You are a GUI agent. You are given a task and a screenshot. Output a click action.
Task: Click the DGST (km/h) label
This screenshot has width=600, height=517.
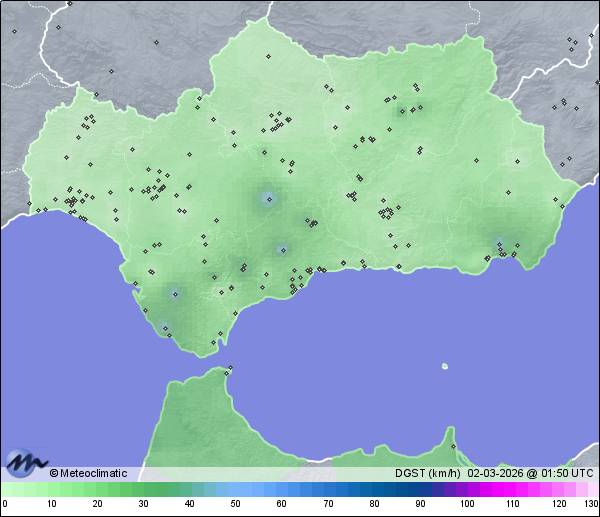[x=427, y=473]
